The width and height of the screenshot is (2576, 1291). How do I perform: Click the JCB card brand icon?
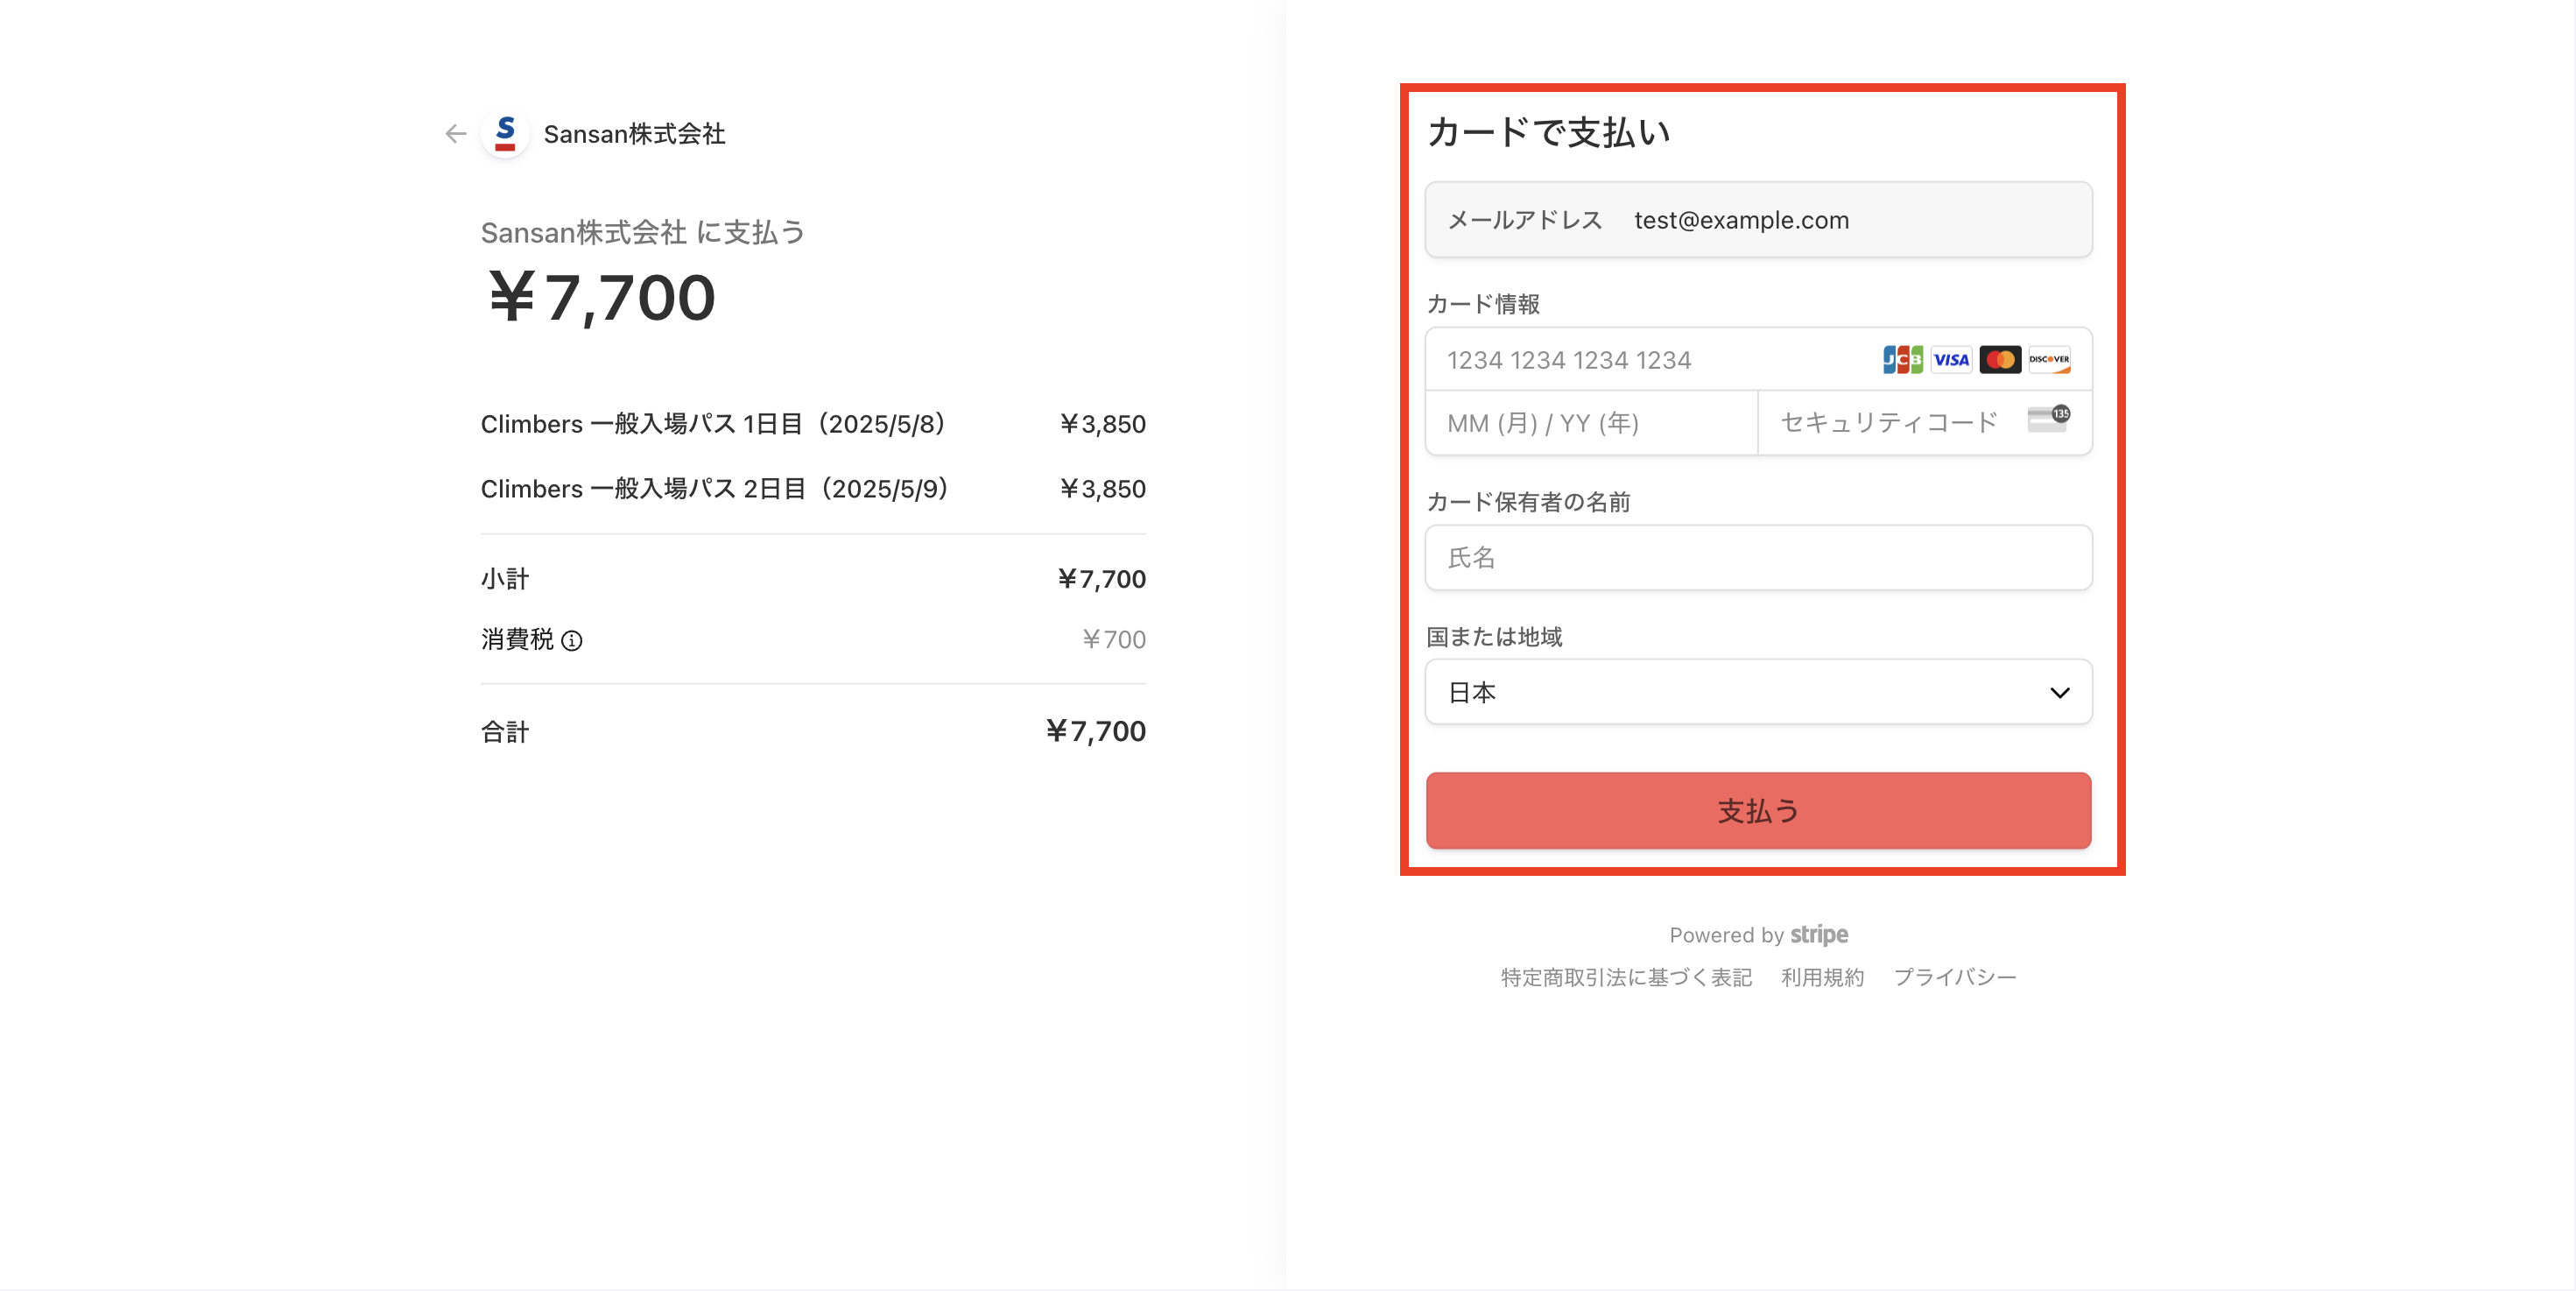[x=1901, y=360]
